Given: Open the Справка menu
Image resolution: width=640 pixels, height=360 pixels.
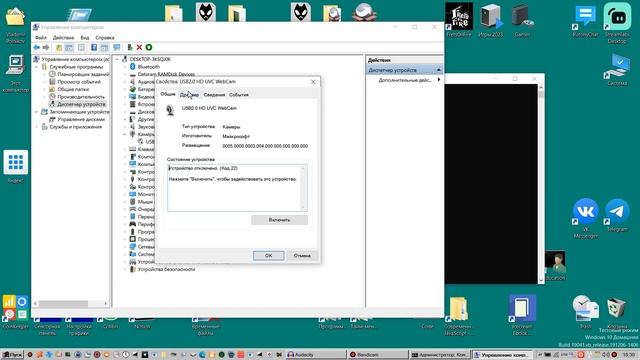Looking at the screenshot, I should point(105,38).
